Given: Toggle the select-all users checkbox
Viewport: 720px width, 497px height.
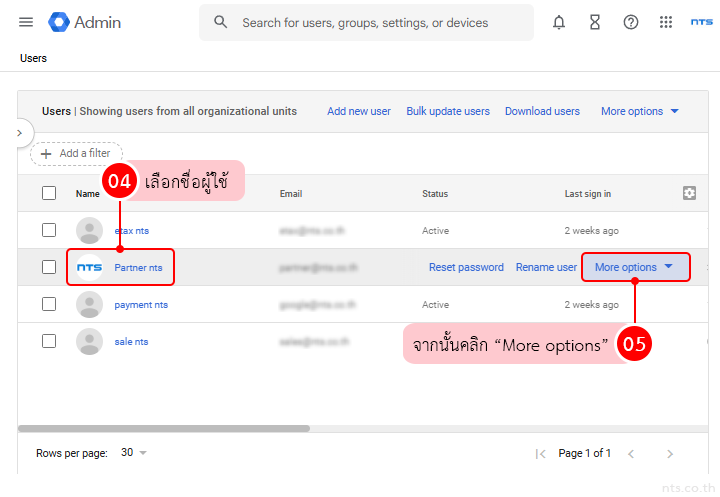Looking at the screenshot, I should (49, 193).
